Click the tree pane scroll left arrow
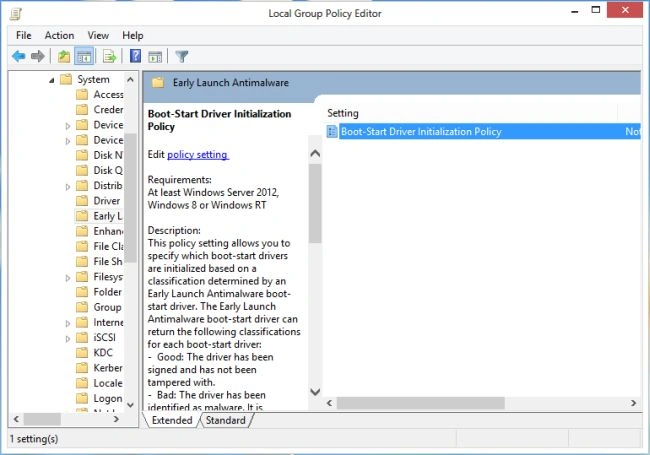The image size is (650, 455). tap(16, 419)
